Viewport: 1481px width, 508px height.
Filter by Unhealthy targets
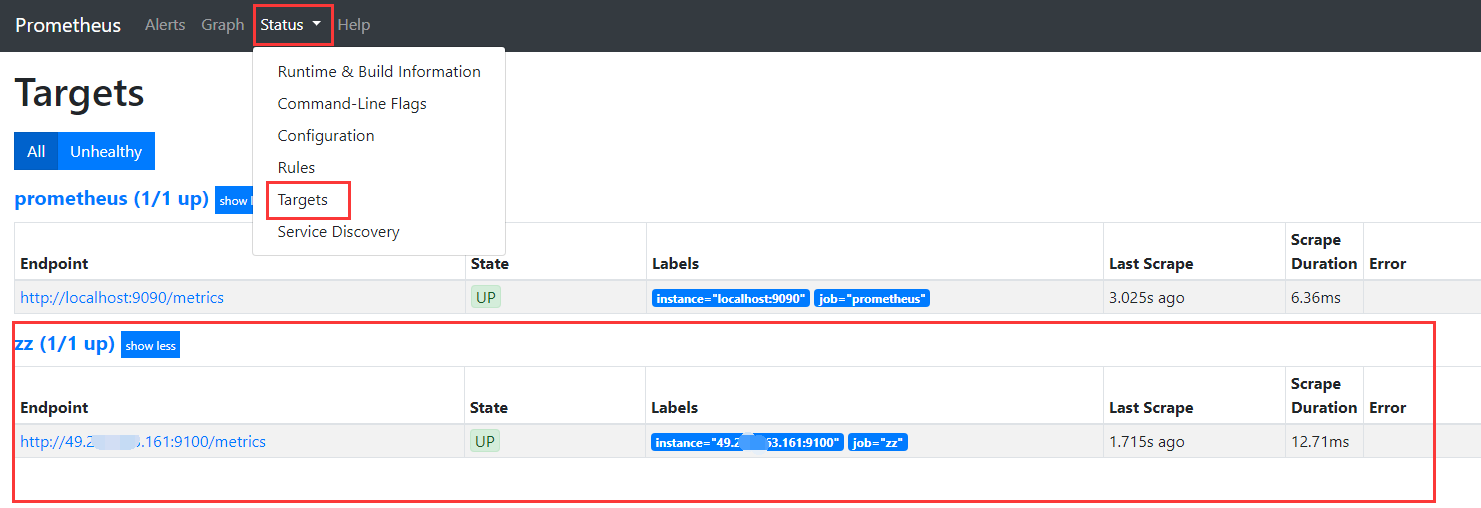coord(106,151)
